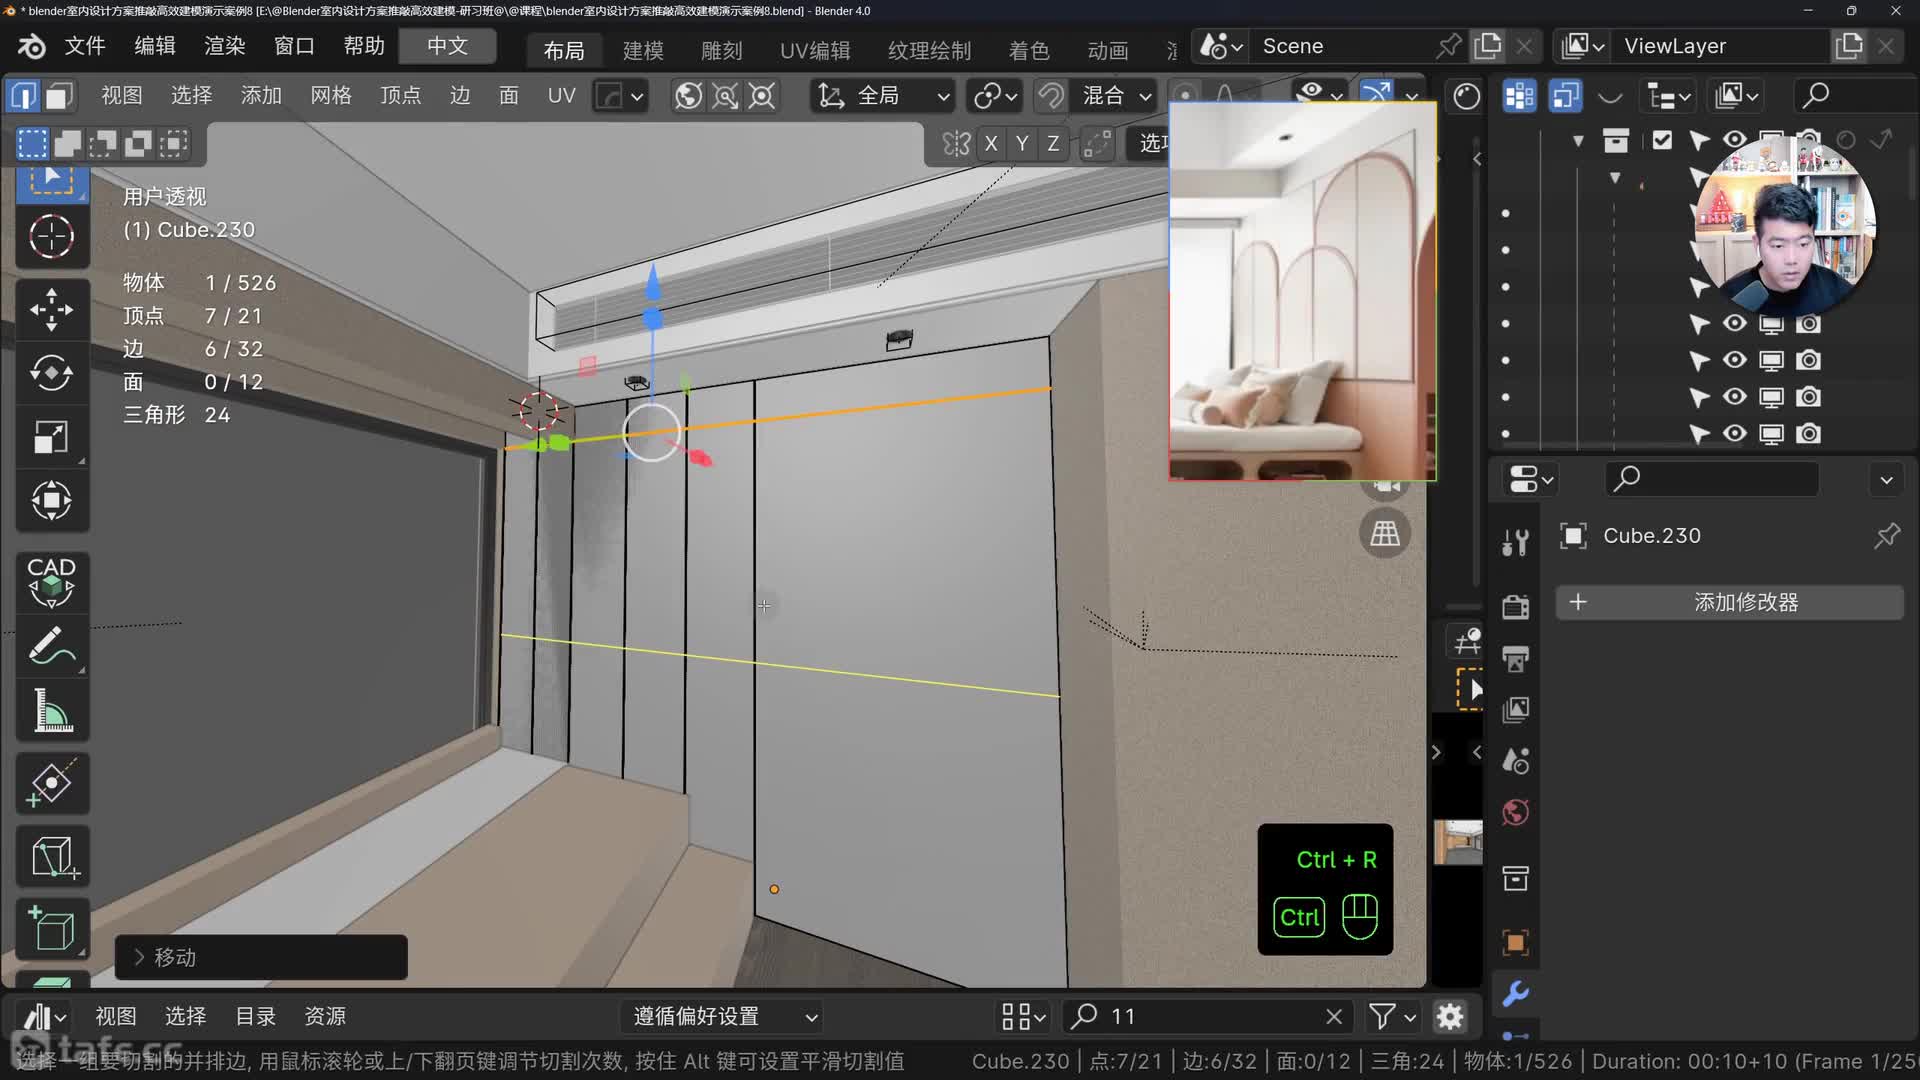
Task: Select the Rotate tool
Action: click(x=51, y=373)
